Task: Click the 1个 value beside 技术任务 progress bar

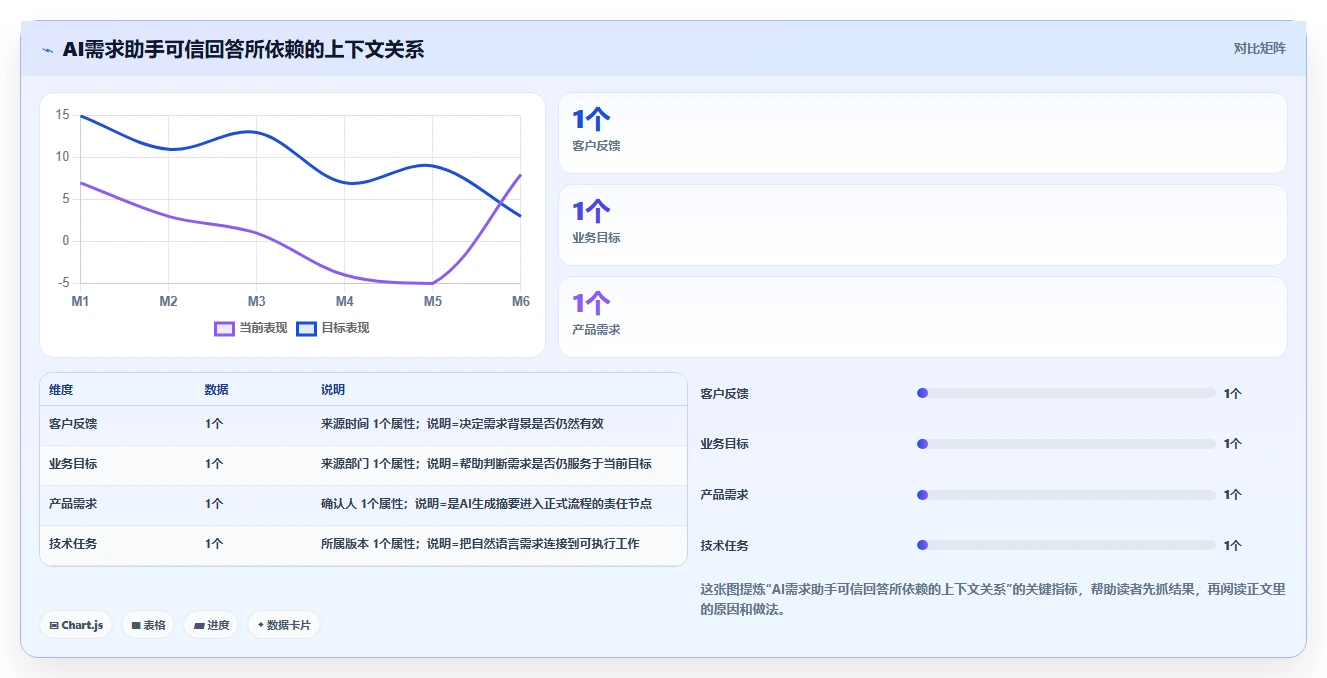Action: 1233,546
